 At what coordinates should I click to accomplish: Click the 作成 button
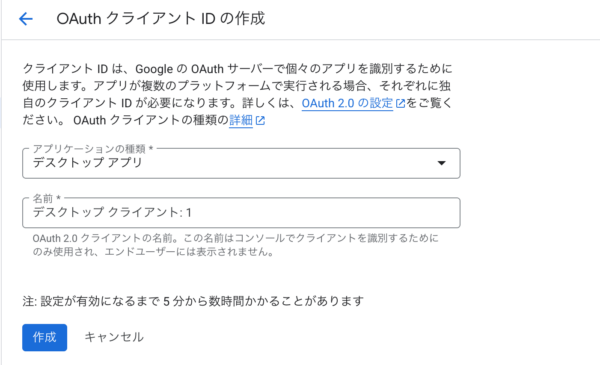click(44, 337)
